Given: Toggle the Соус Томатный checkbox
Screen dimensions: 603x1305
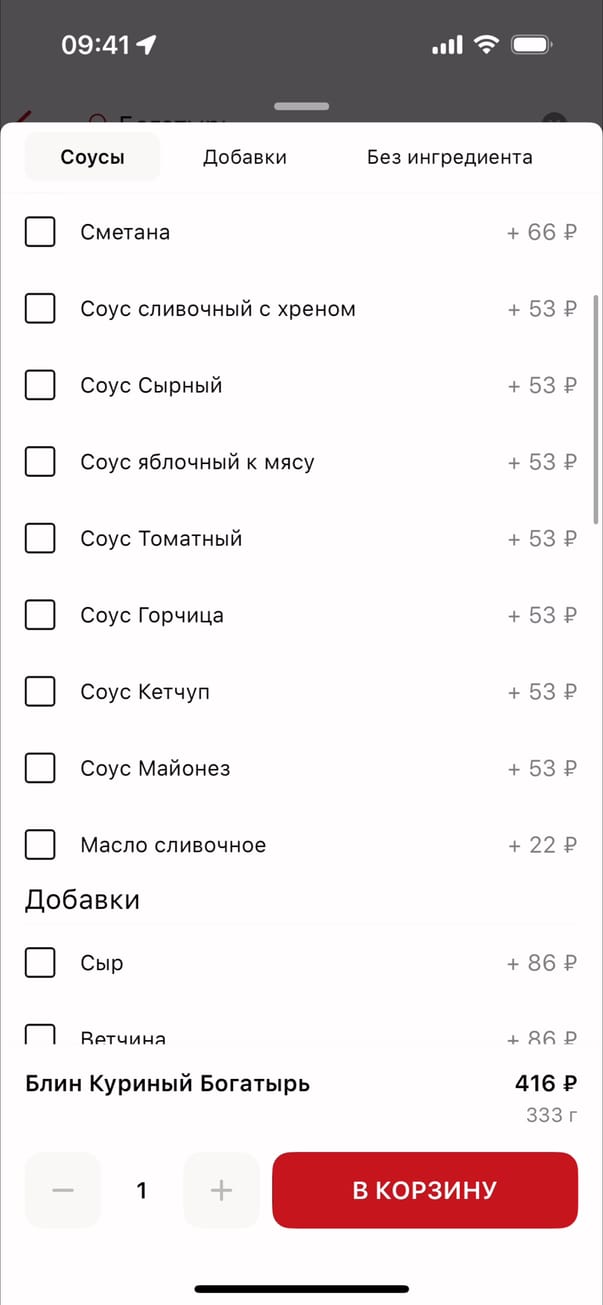Looking at the screenshot, I should click(40, 539).
